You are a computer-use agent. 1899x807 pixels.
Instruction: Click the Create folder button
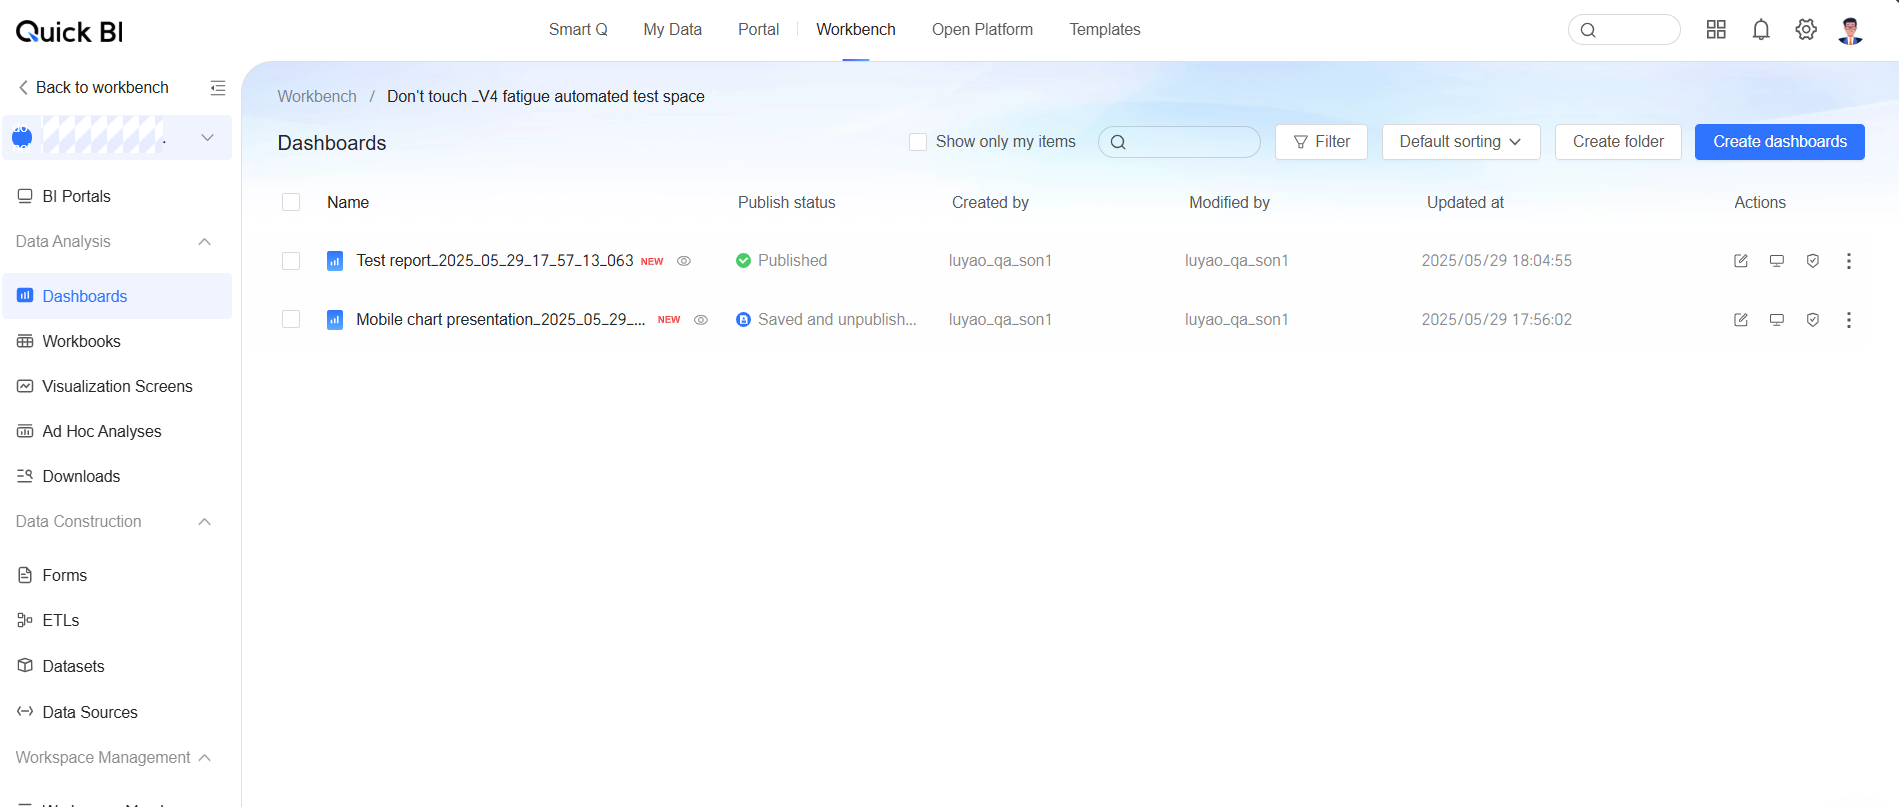[1618, 142]
